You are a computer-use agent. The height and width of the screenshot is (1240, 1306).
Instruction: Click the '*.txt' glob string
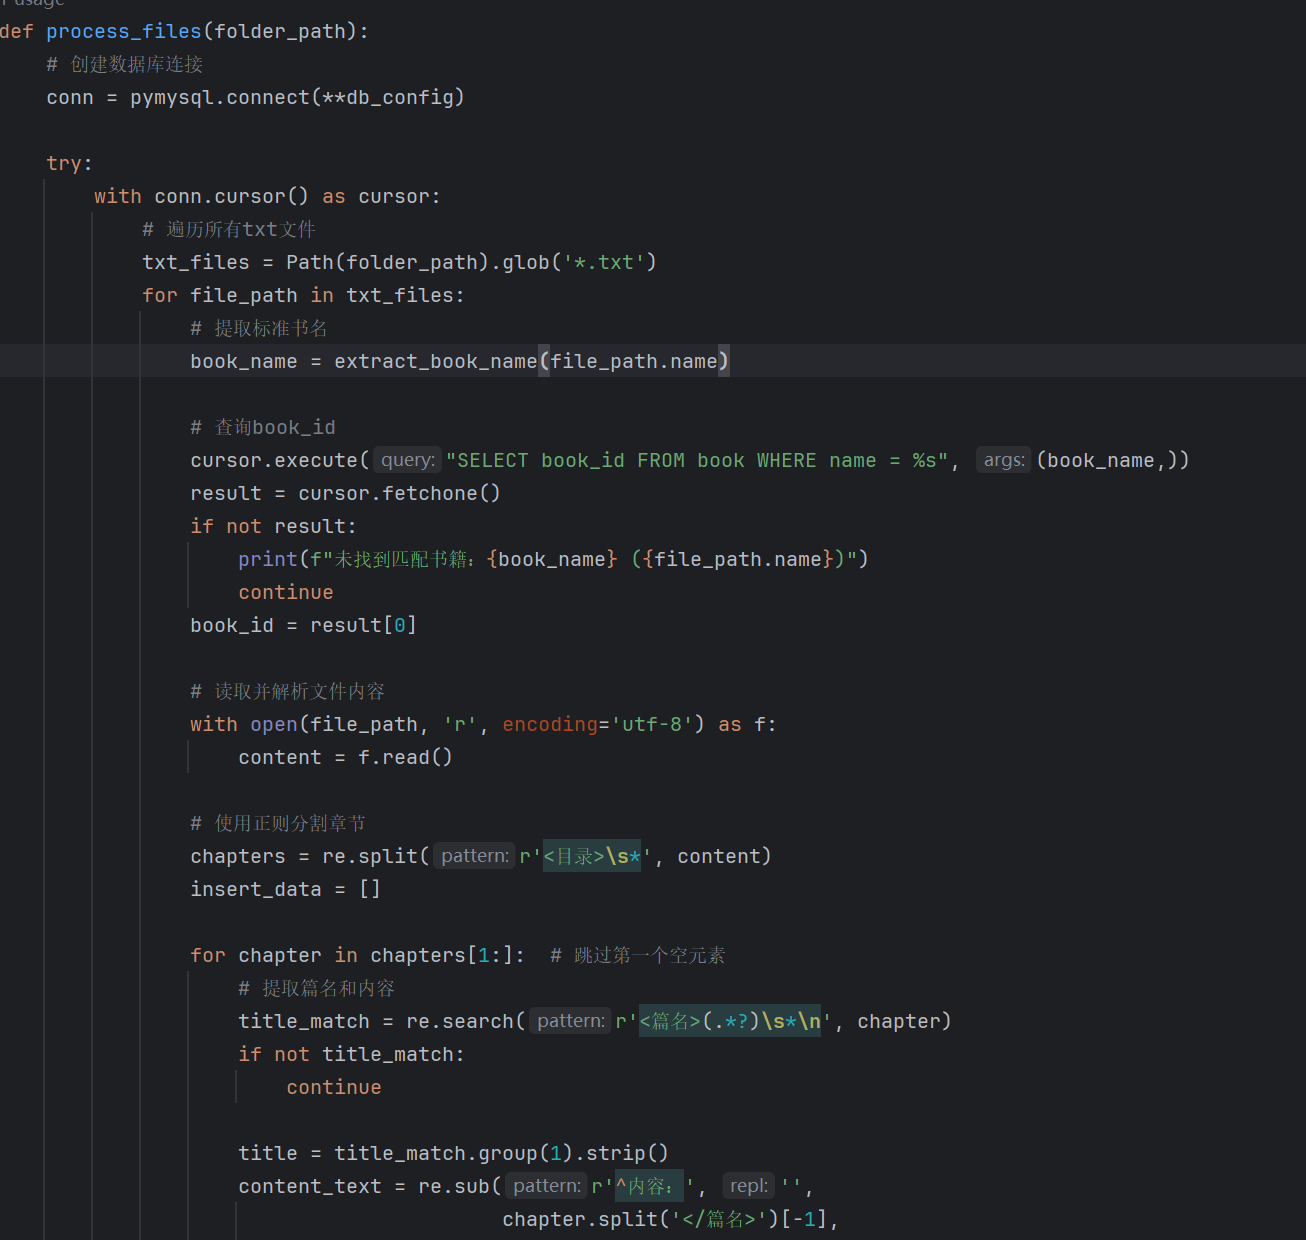click(x=604, y=262)
